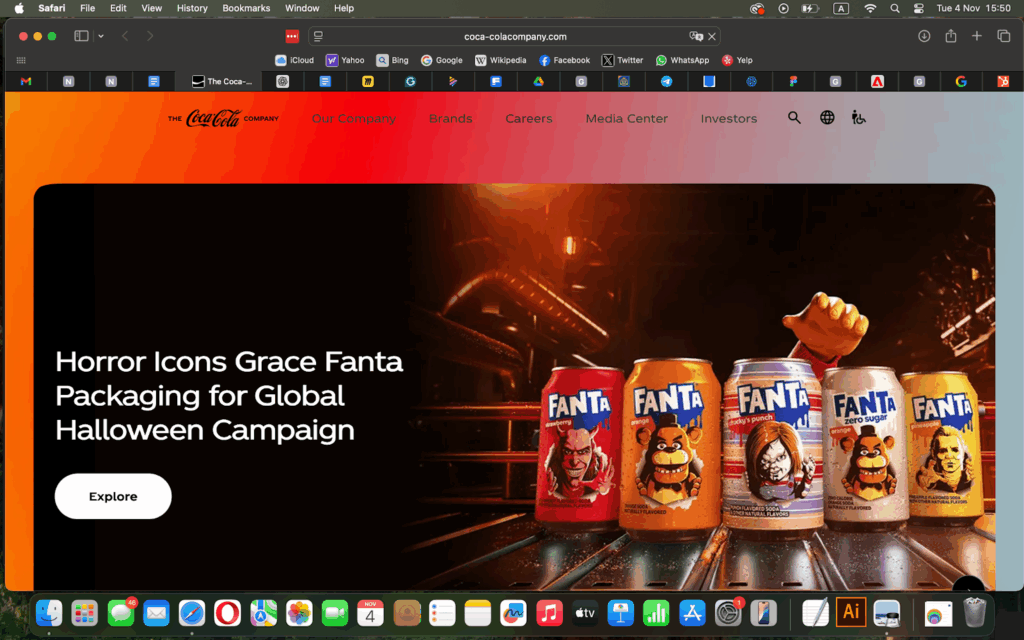Open the Apple TV app from the Dock
Viewport: 1024px width, 640px height.
(x=583, y=612)
